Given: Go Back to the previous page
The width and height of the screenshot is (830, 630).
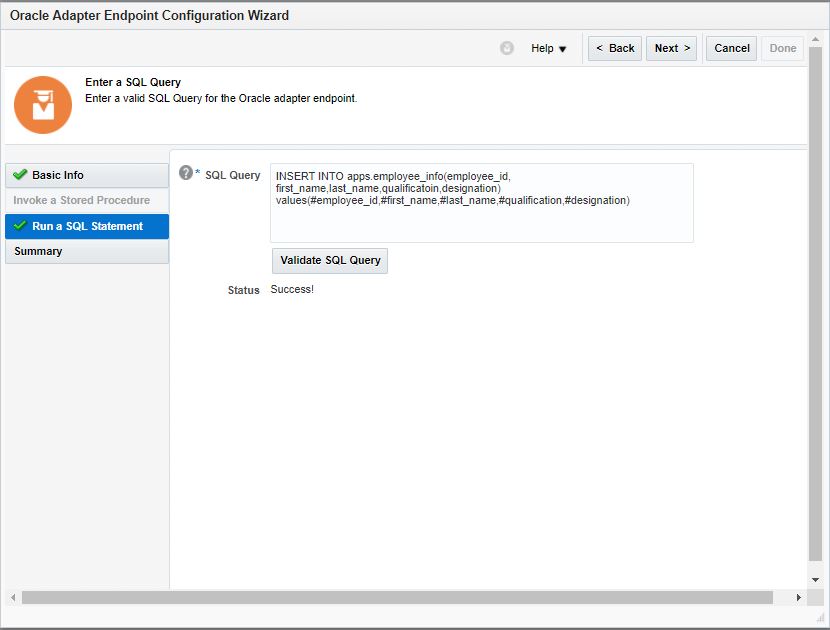Looking at the screenshot, I should [615, 48].
